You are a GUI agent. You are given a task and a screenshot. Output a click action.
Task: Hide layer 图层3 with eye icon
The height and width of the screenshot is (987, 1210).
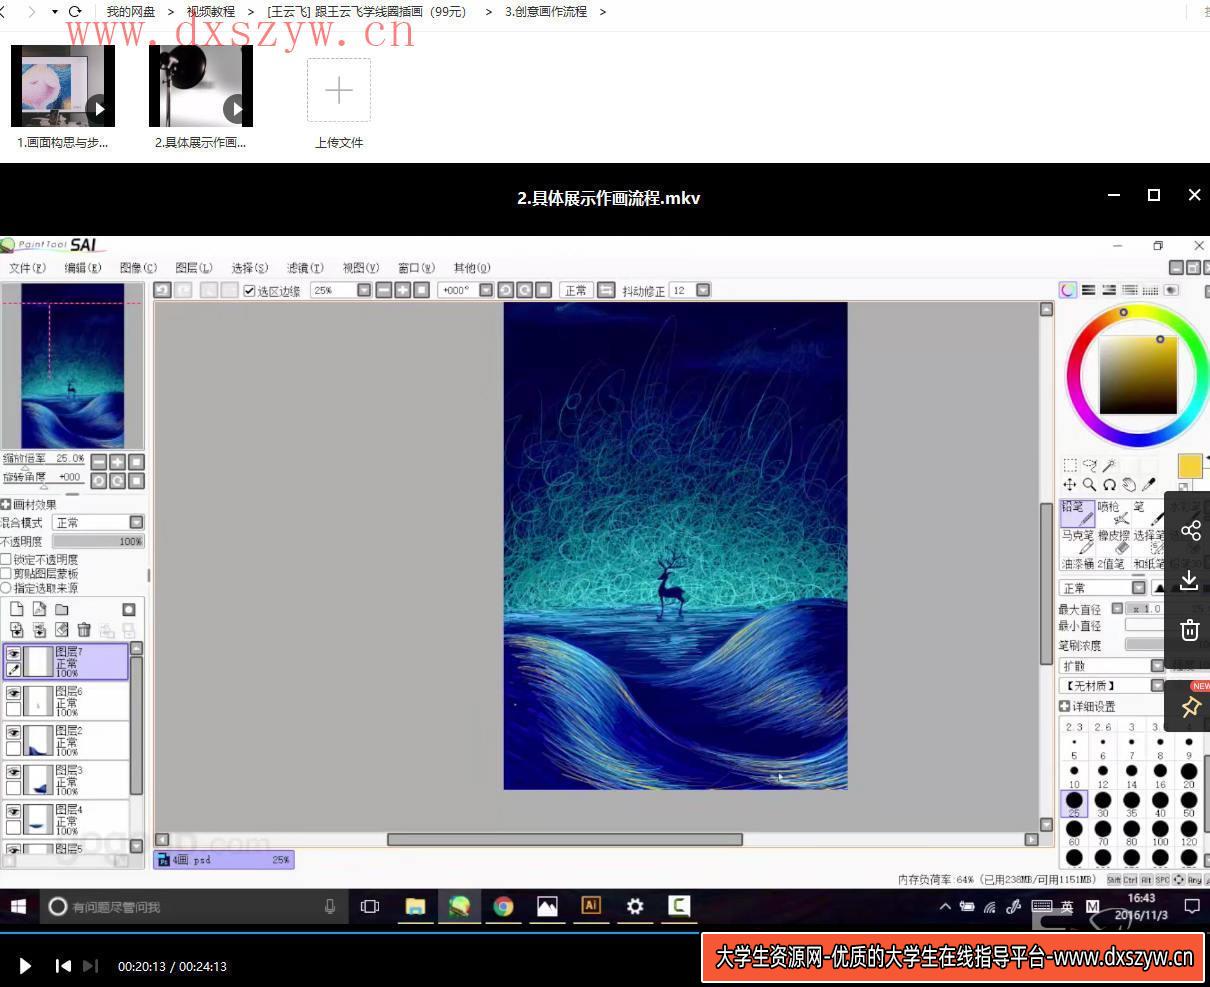coord(14,773)
